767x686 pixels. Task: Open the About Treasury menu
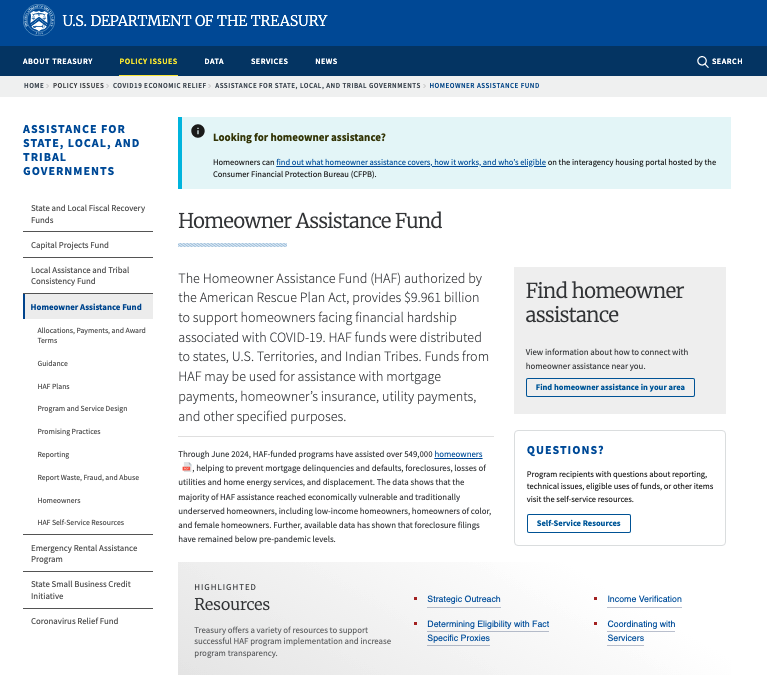tap(58, 61)
